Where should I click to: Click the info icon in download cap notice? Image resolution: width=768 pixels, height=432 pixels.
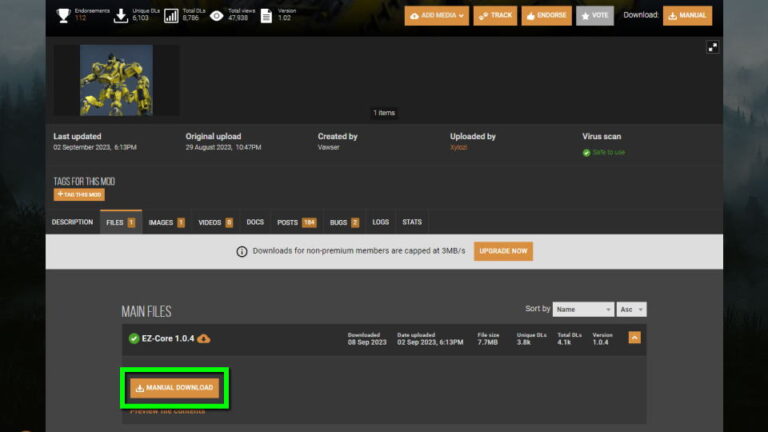click(x=241, y=252)
